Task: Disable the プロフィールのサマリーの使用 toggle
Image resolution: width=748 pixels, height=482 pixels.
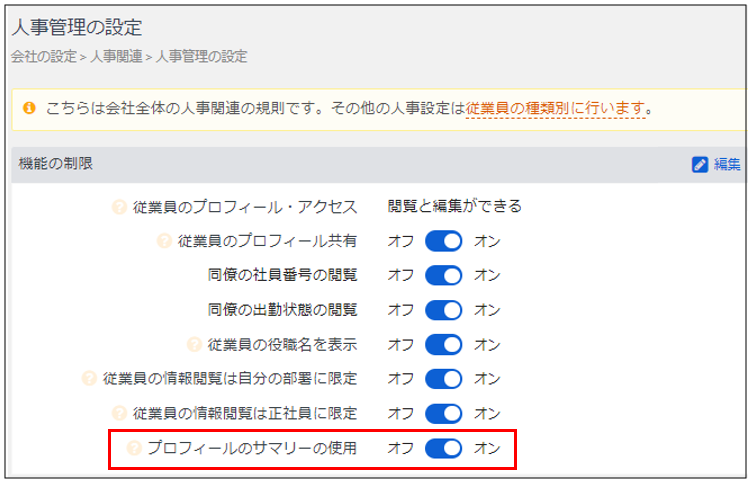Action: tap(443, 448)
